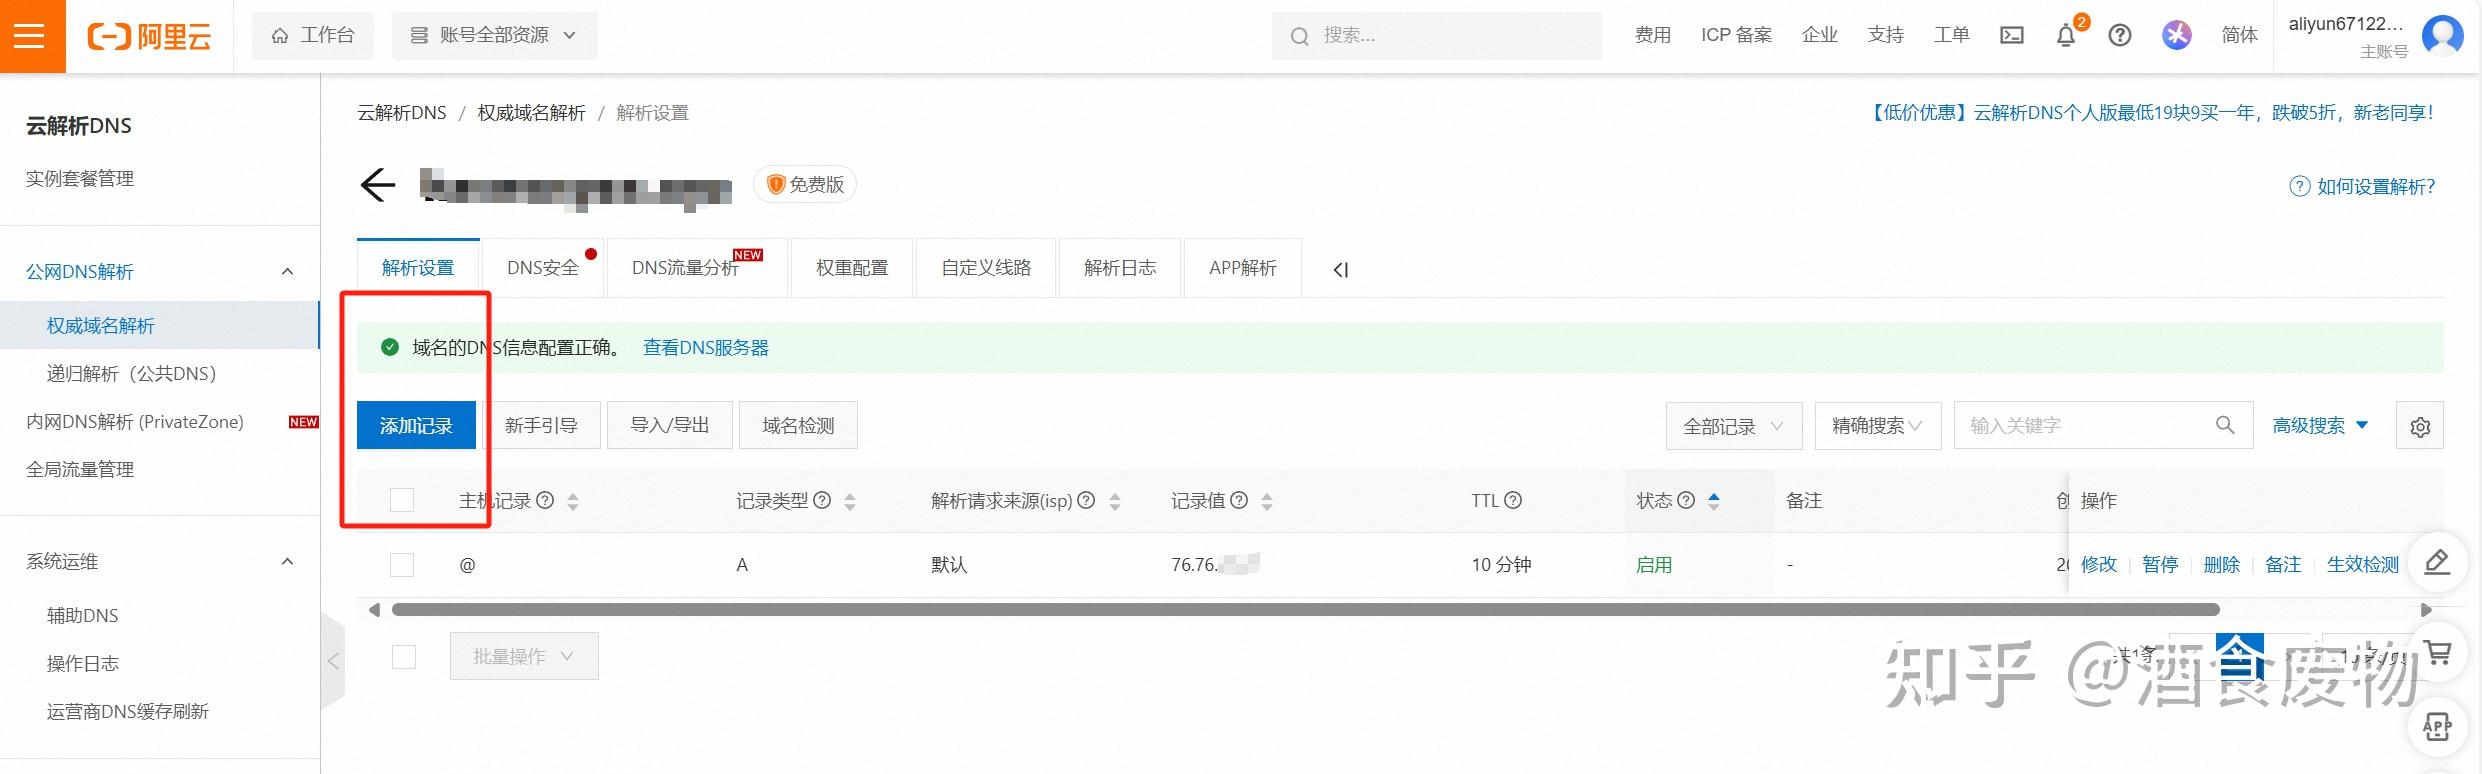This screenshot has width=2482, height=774.
Task: Switch to the 解析日志 tab
Action: pos(1120,268)
